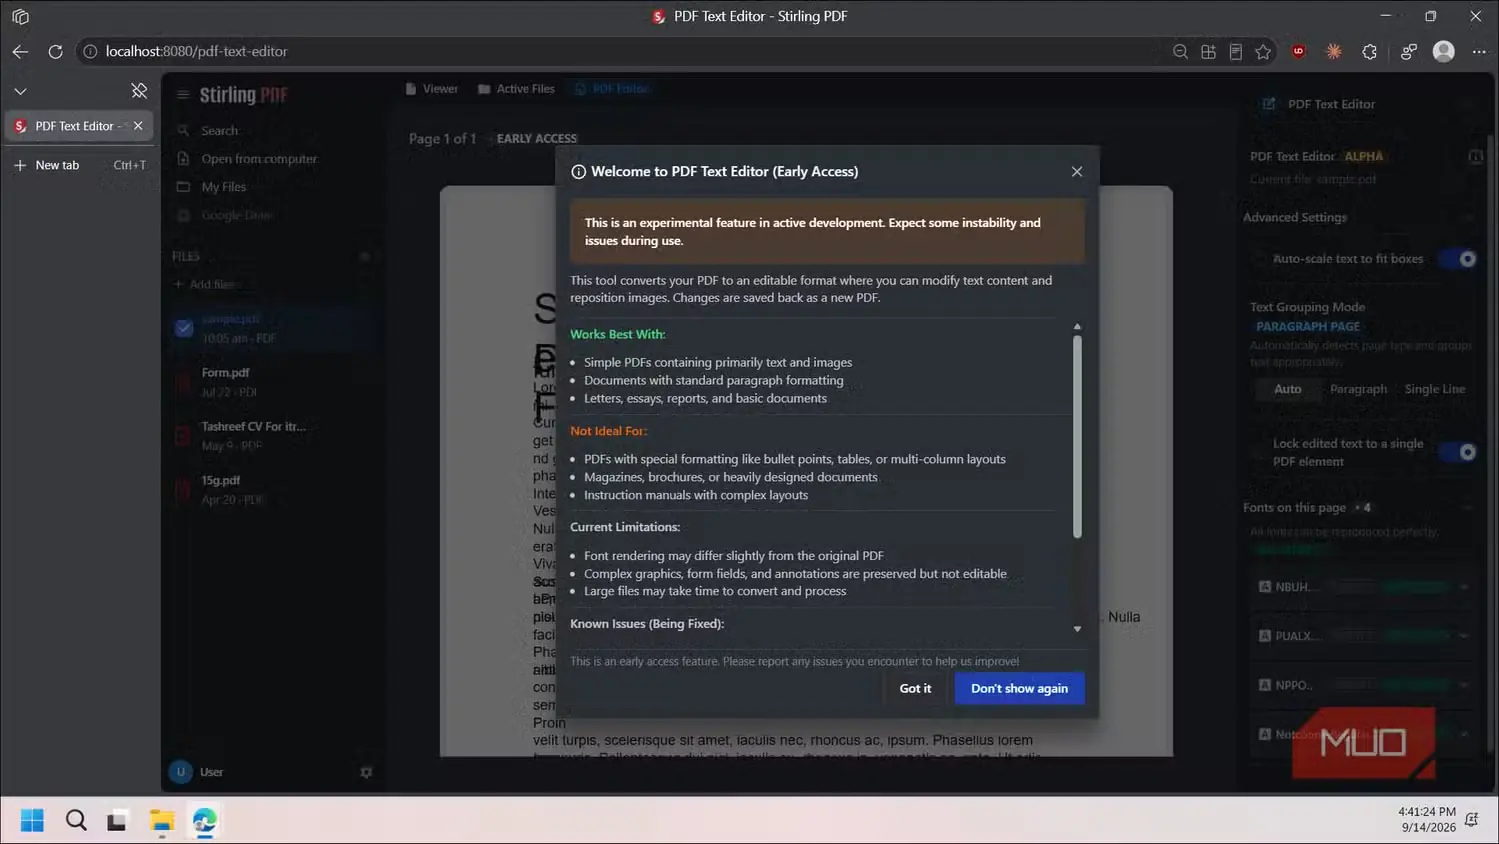Open the tab actions icon in title bar

click(20, 16)
